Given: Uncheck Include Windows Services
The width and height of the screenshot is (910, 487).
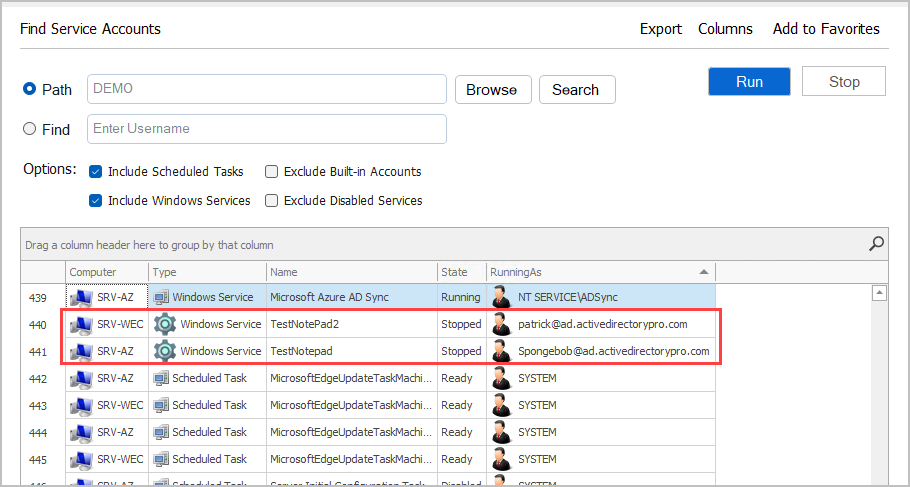Looking at the screenshot, I should tap(96, 201).
